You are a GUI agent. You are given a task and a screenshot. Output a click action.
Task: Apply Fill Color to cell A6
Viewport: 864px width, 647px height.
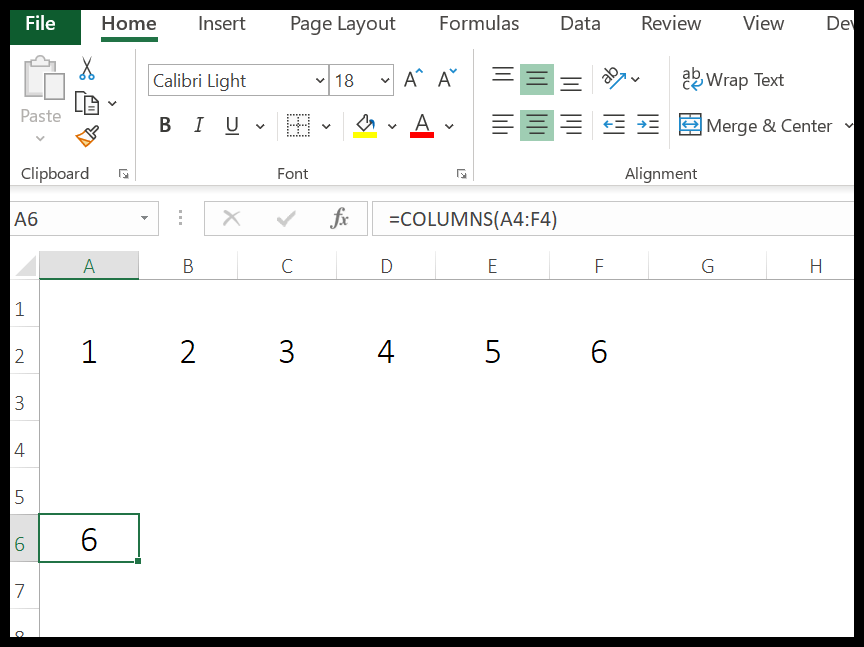tap(364, 125)
